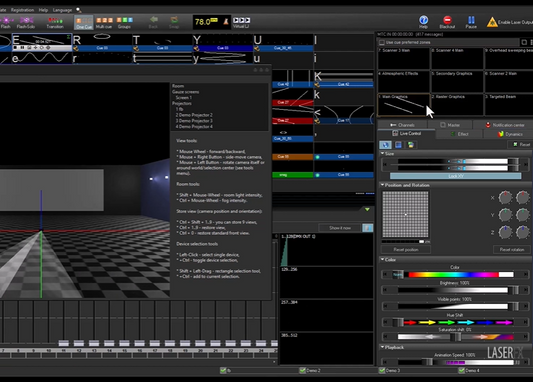Collapse the Color section

(382, 259)
